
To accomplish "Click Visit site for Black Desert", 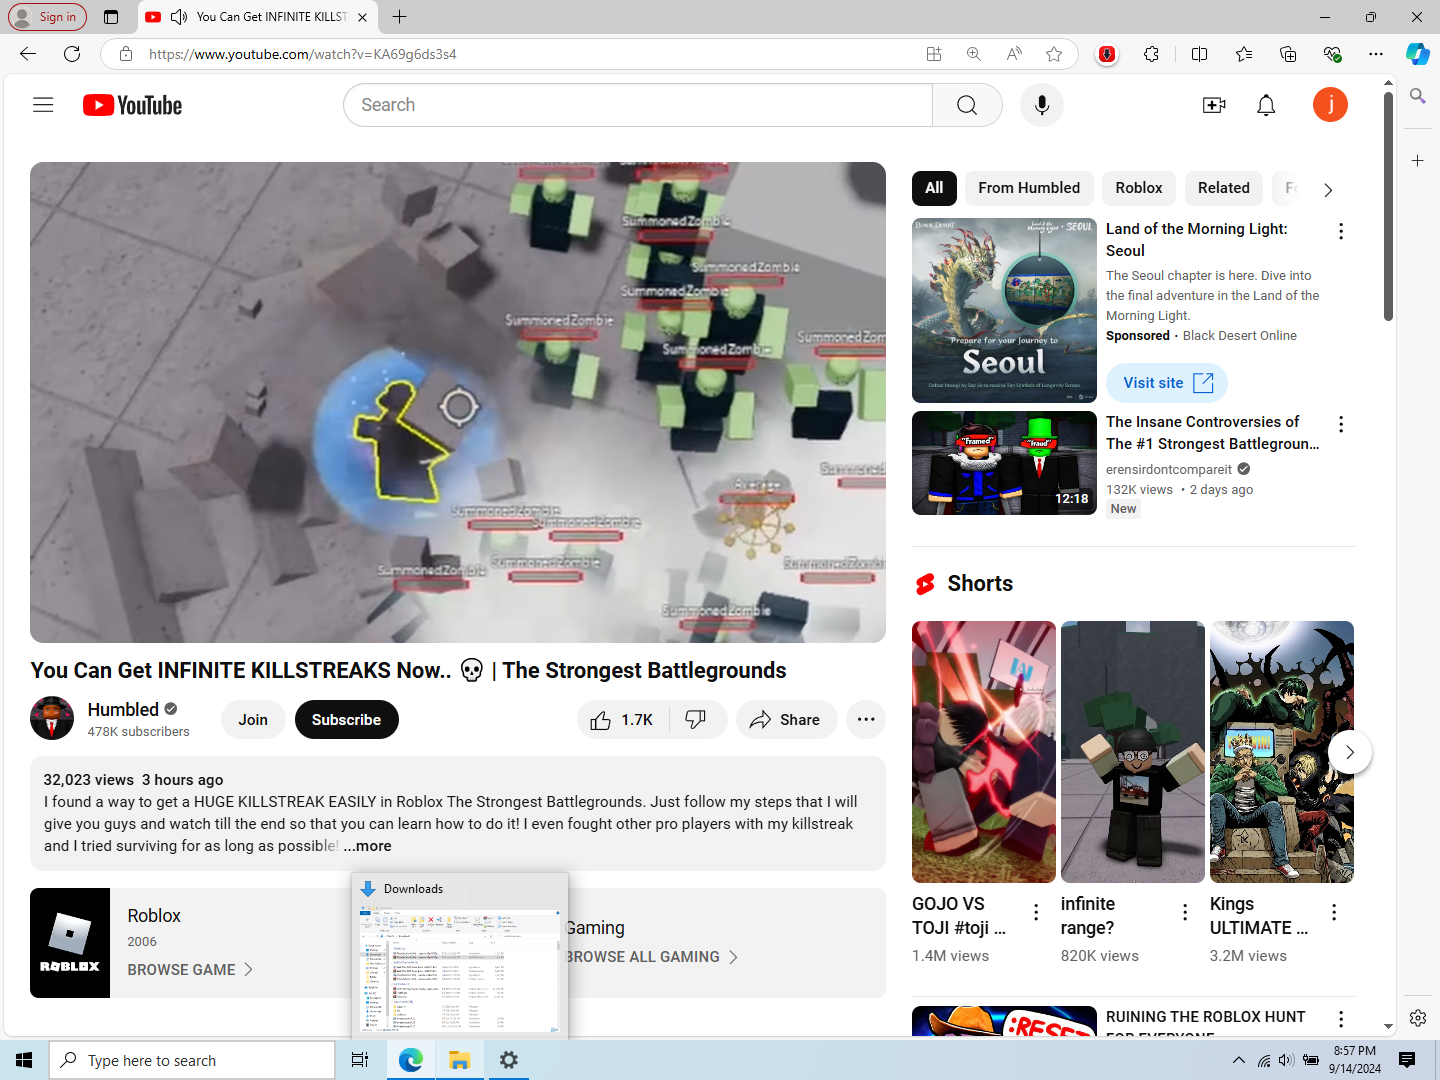I will (1167, 383).
